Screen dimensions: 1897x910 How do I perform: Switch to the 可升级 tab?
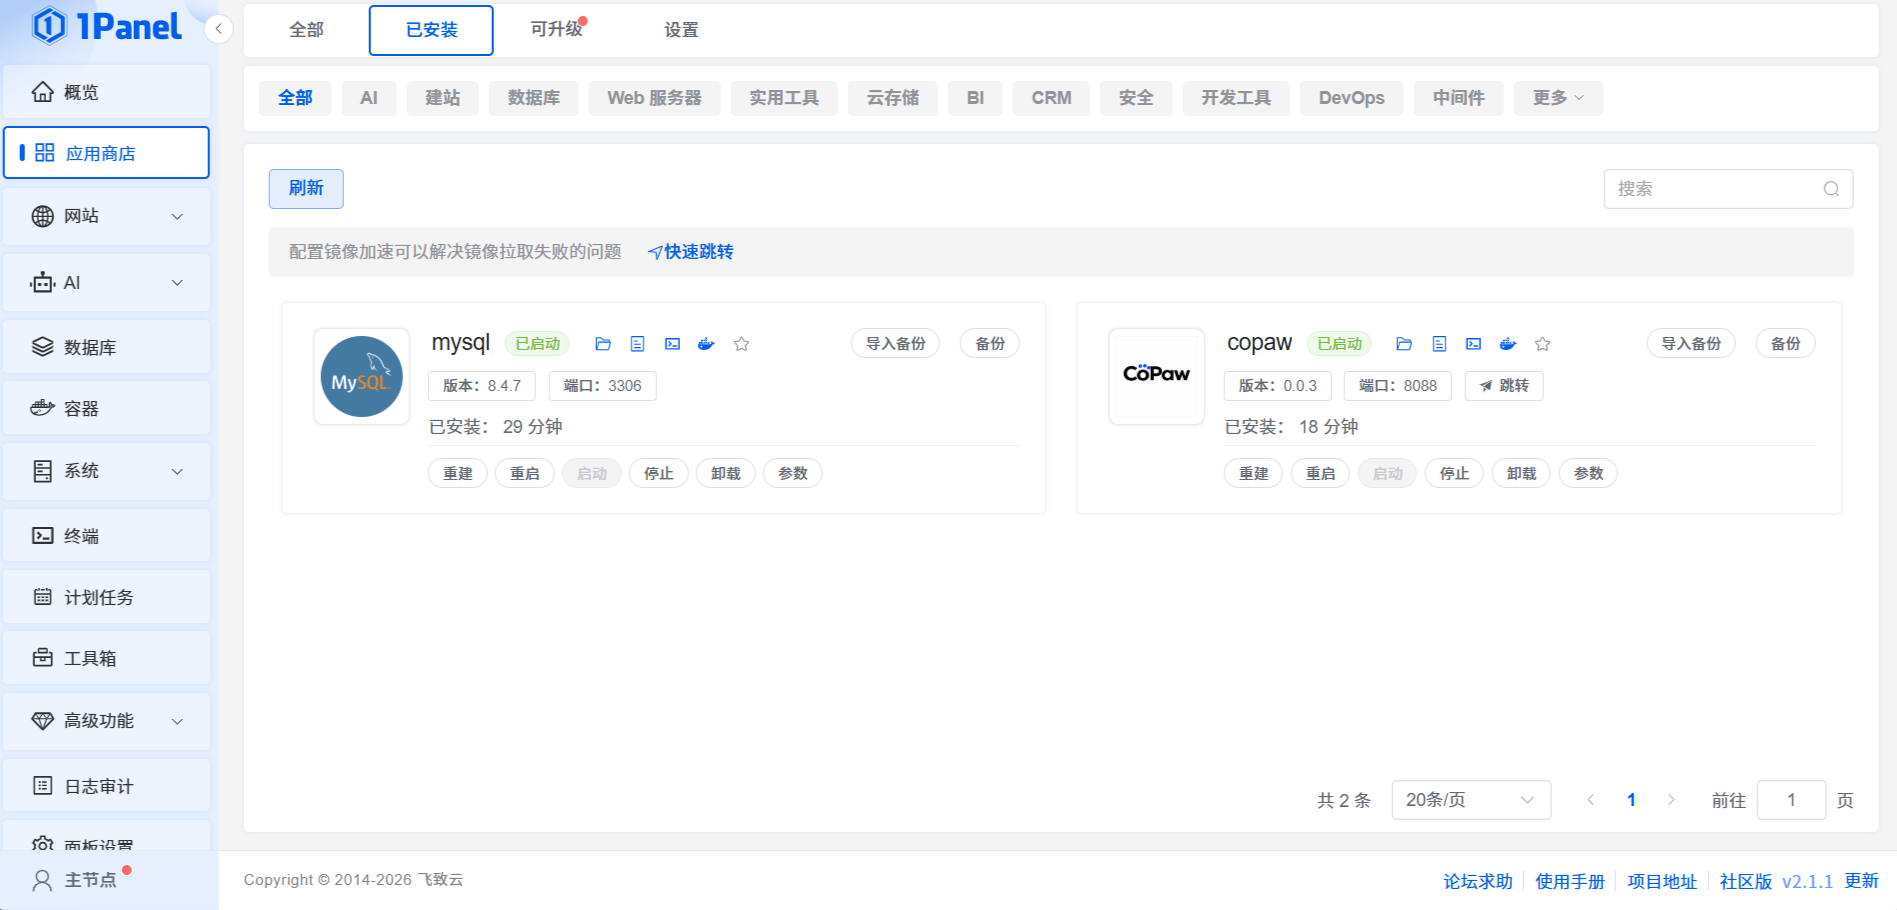coord(556,30)
